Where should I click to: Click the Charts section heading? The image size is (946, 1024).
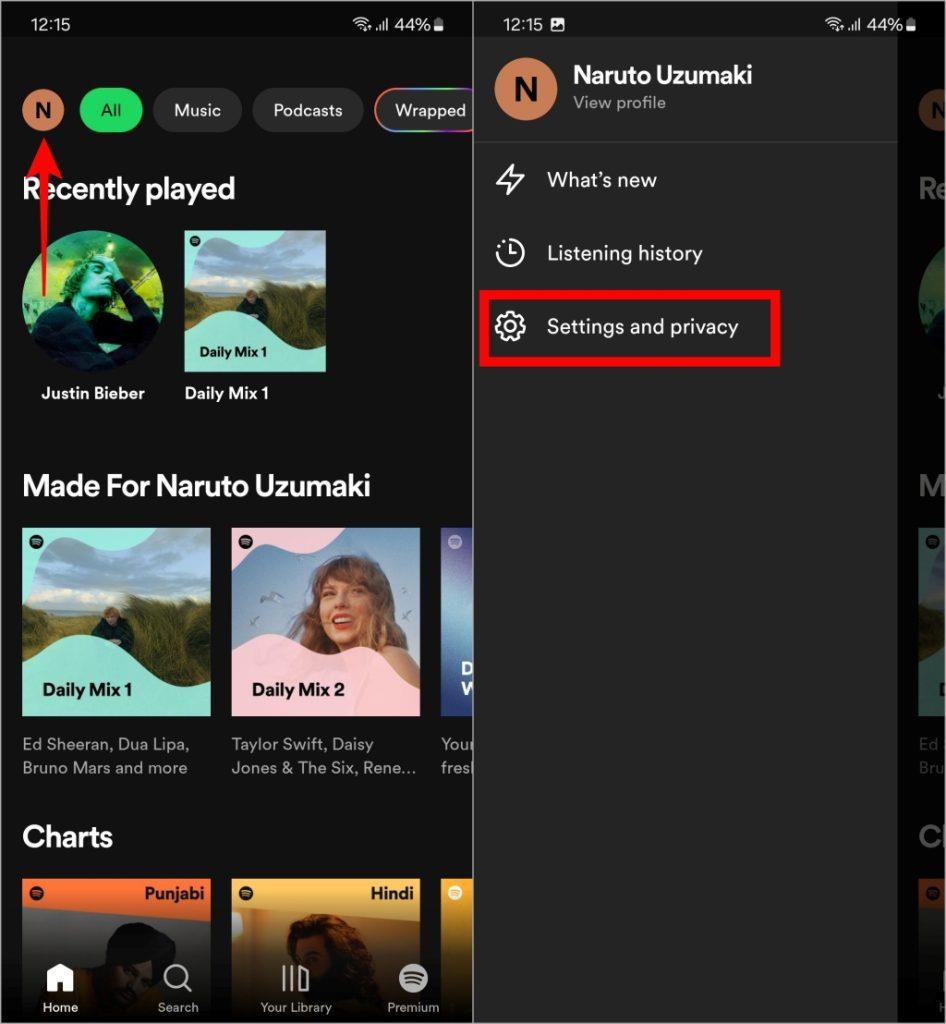point(67,837)
